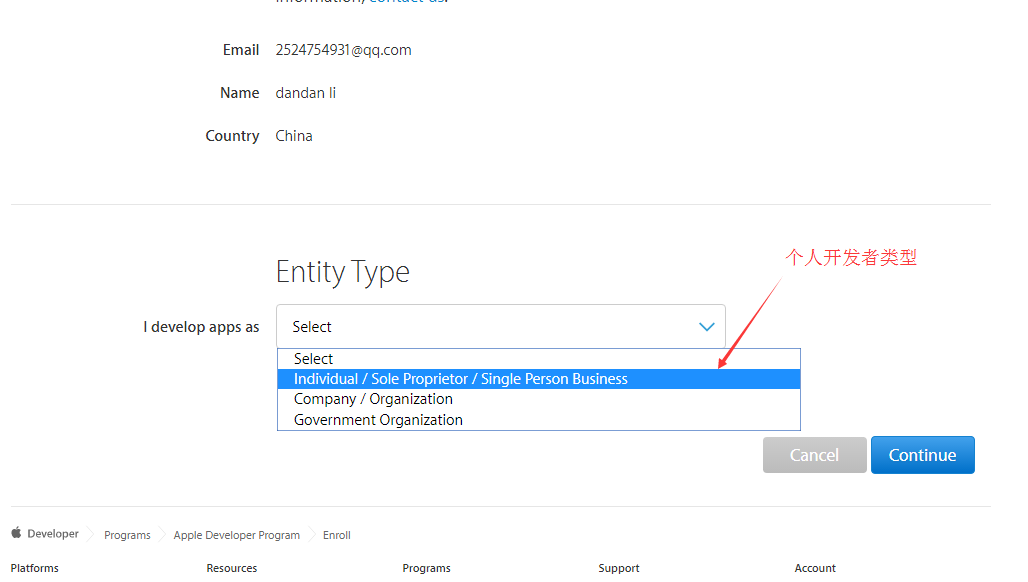This screenshot has height=582, width=1028.
Task: Pick Company / Organization from the list
Action: pyautogui.click(x=373, y=399)
